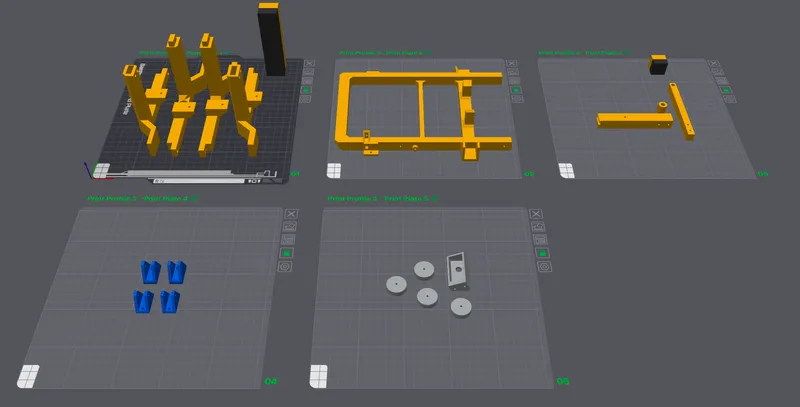Toggle the green lock on plate 1
Screen dimensions: 800x407
(x=307, y=90)
